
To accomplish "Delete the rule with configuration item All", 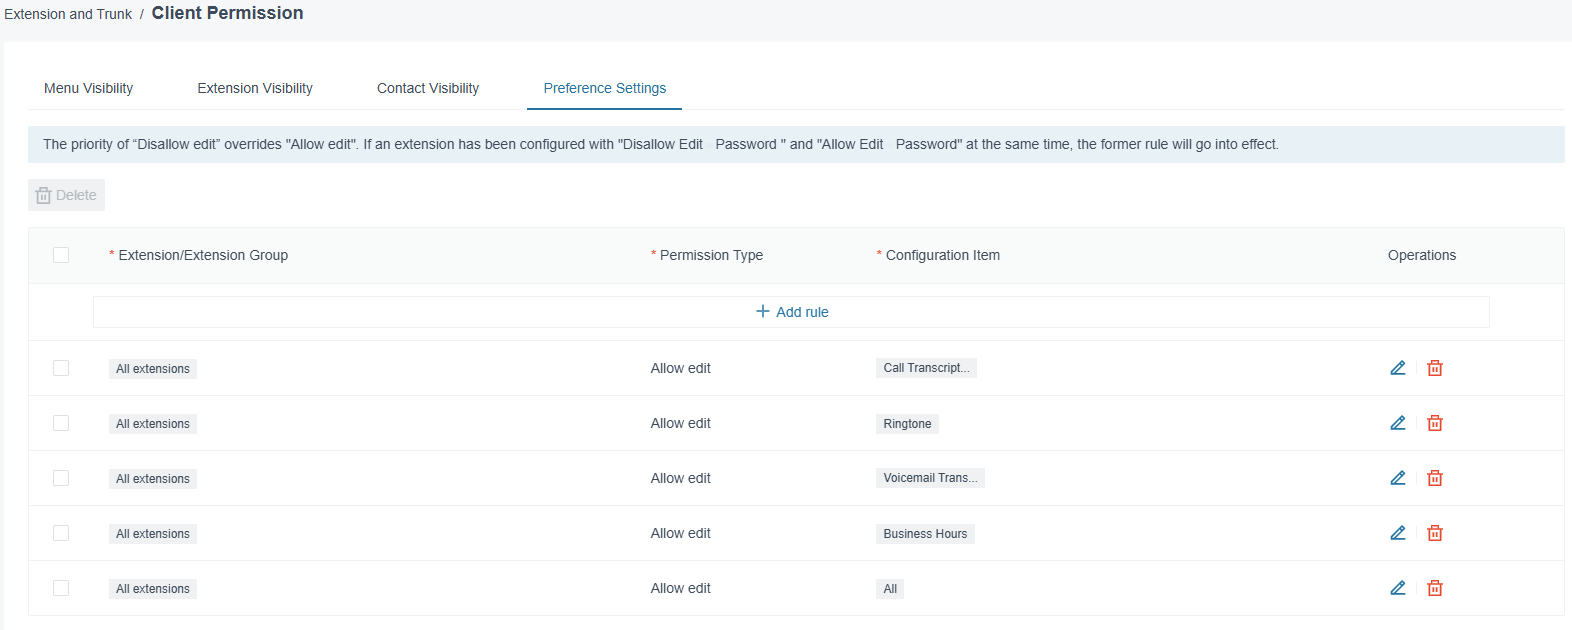I will (1435, 588).
